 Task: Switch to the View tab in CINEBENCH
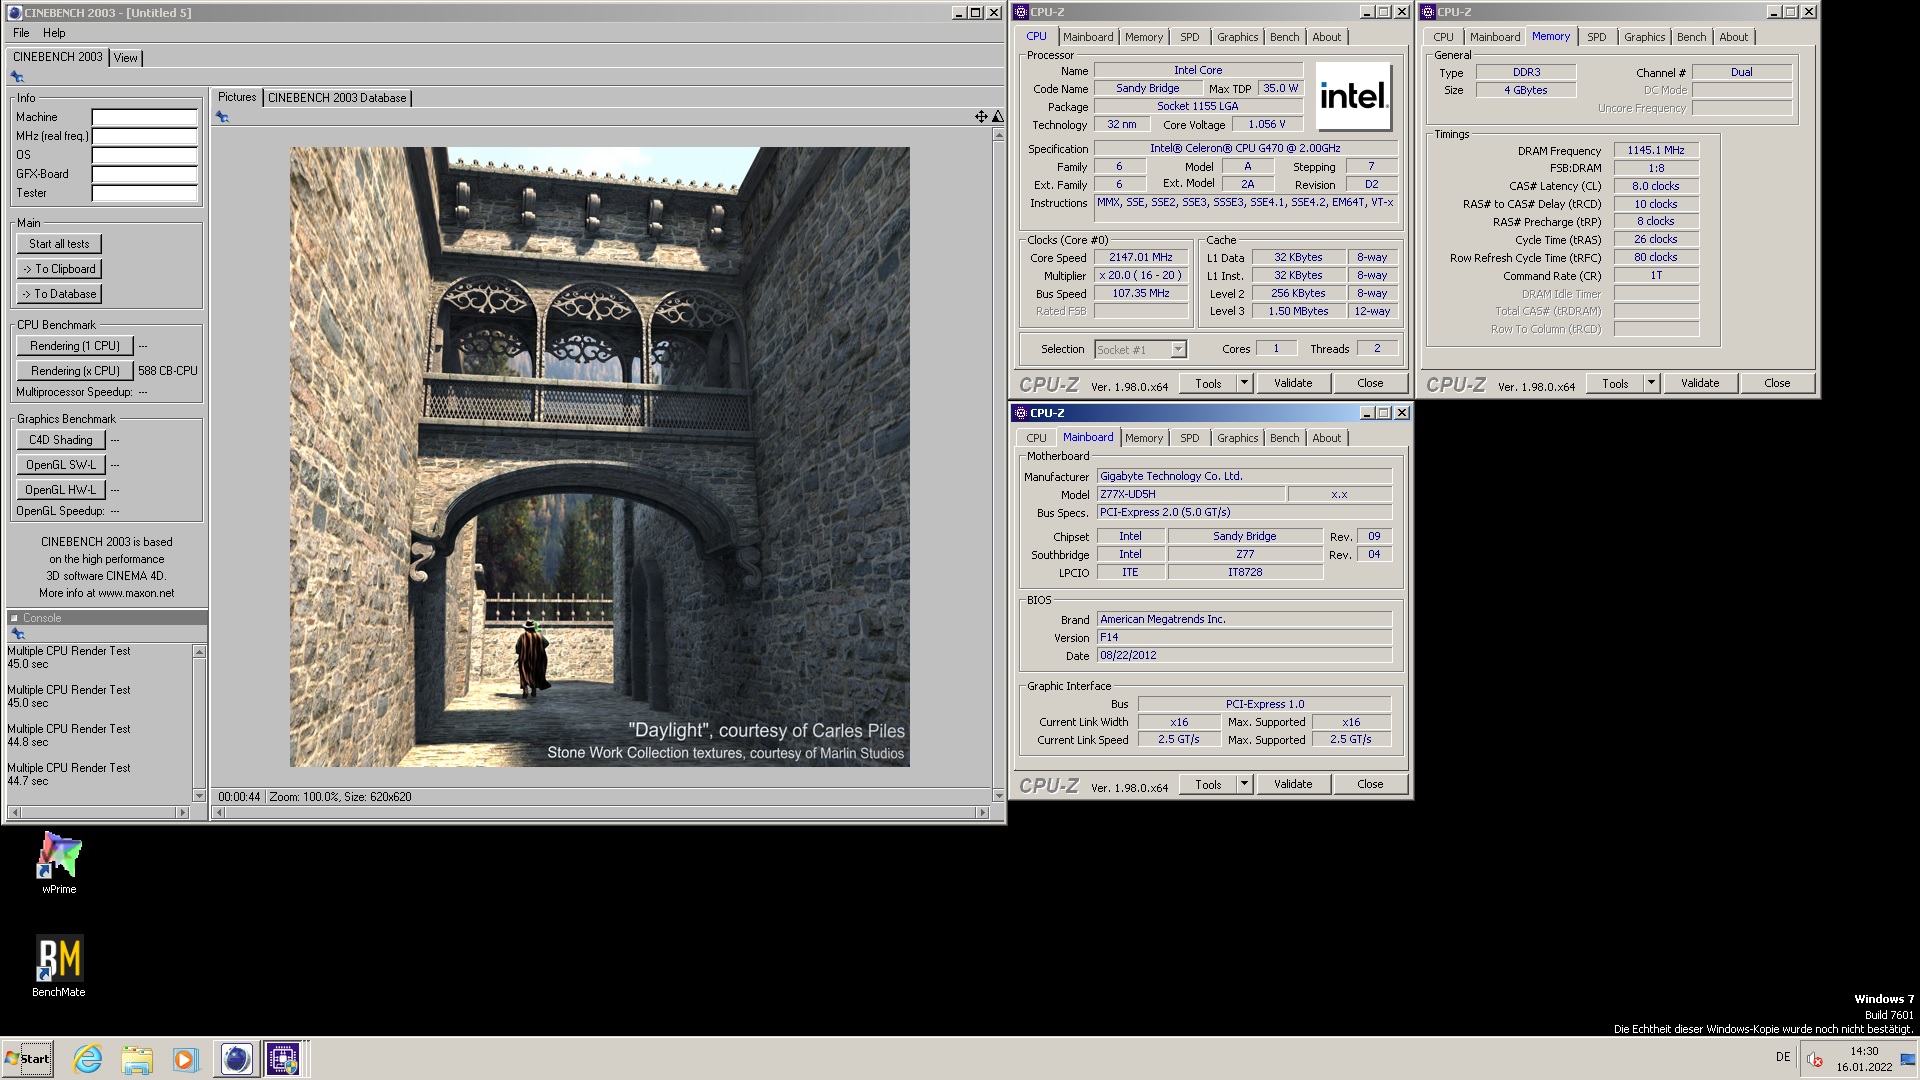125,58
